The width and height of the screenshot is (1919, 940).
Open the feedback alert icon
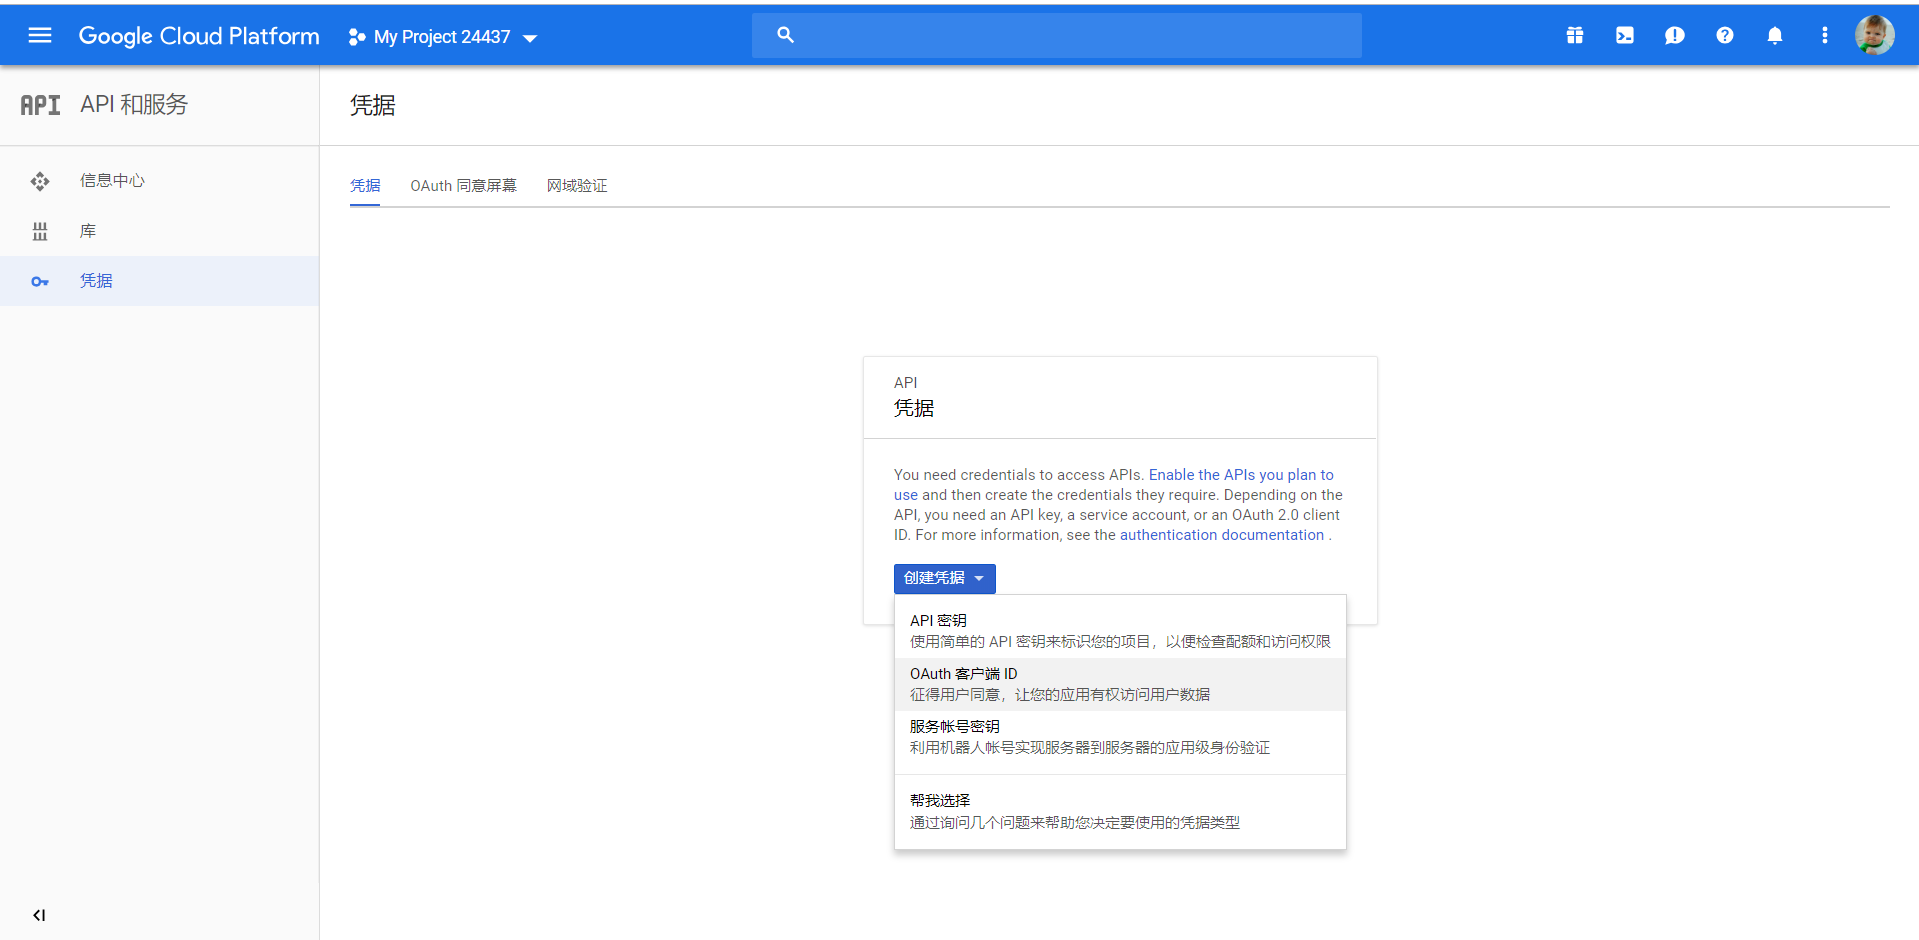pos(1674,36)
